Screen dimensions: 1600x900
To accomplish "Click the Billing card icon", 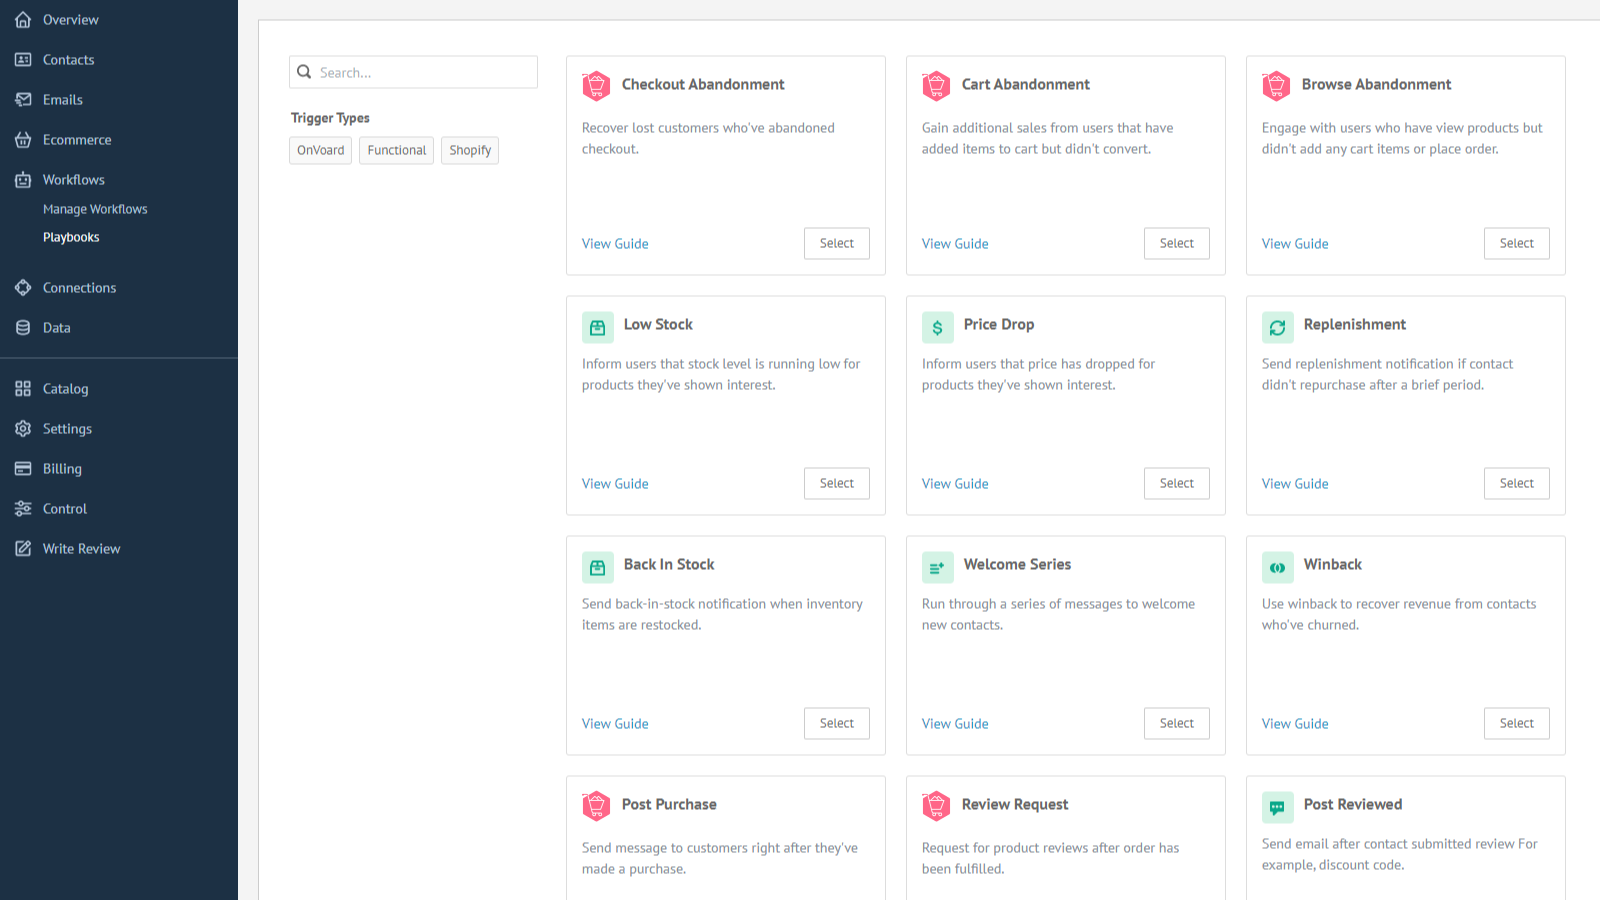I will coord(23,469).
